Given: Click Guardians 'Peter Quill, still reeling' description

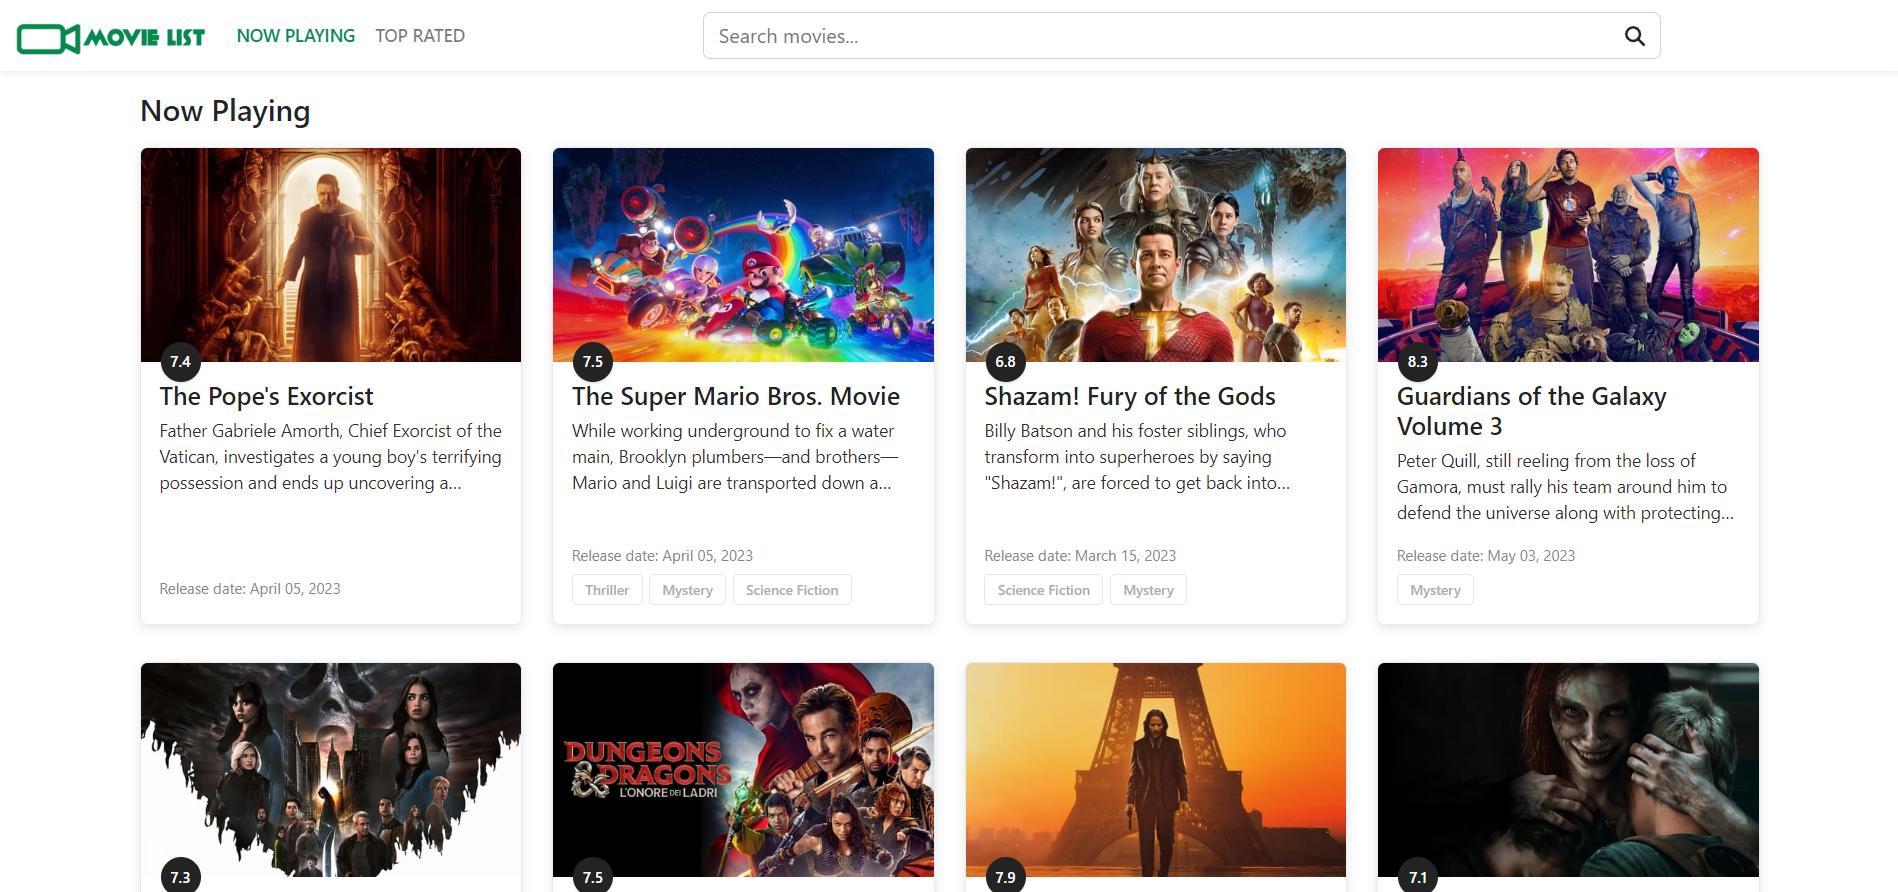Looking at the screenshot, I should coord(1565,487).
